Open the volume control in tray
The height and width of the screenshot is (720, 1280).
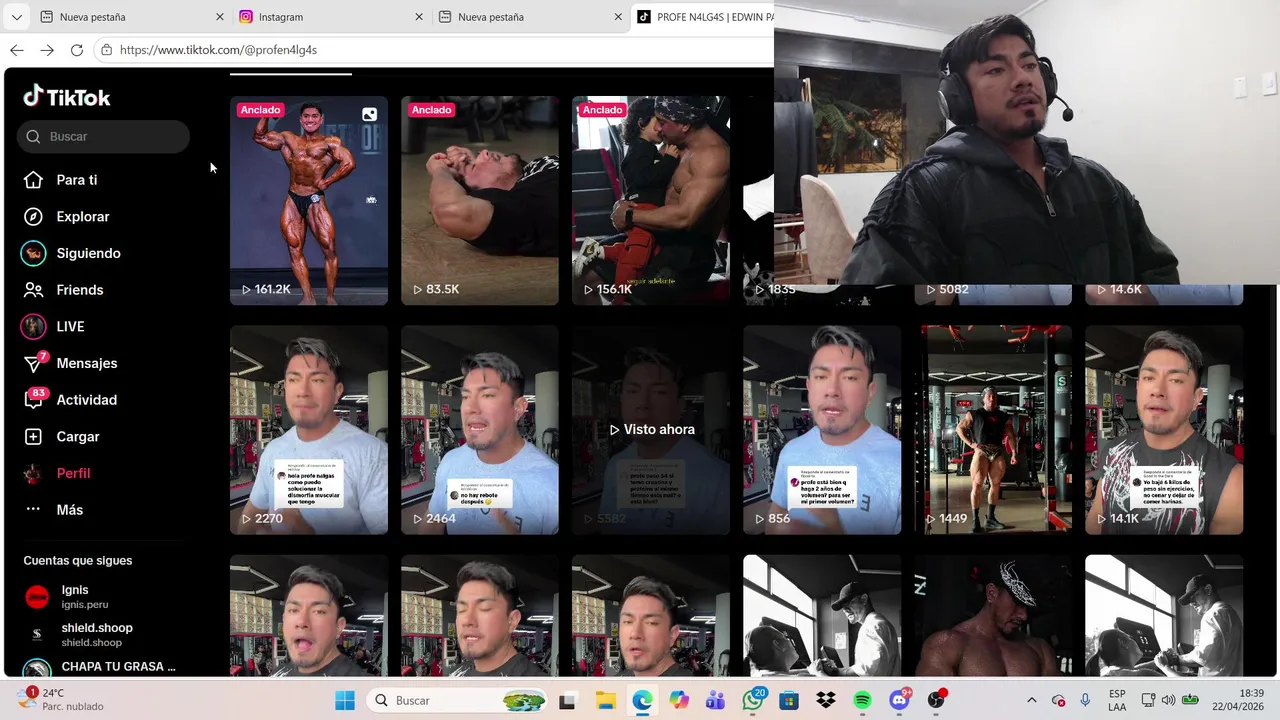pos(1168,701)
